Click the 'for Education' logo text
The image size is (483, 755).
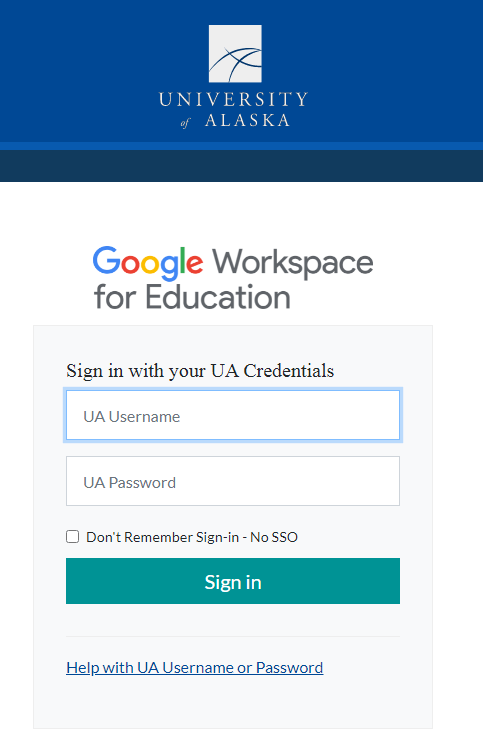point(192,296)
